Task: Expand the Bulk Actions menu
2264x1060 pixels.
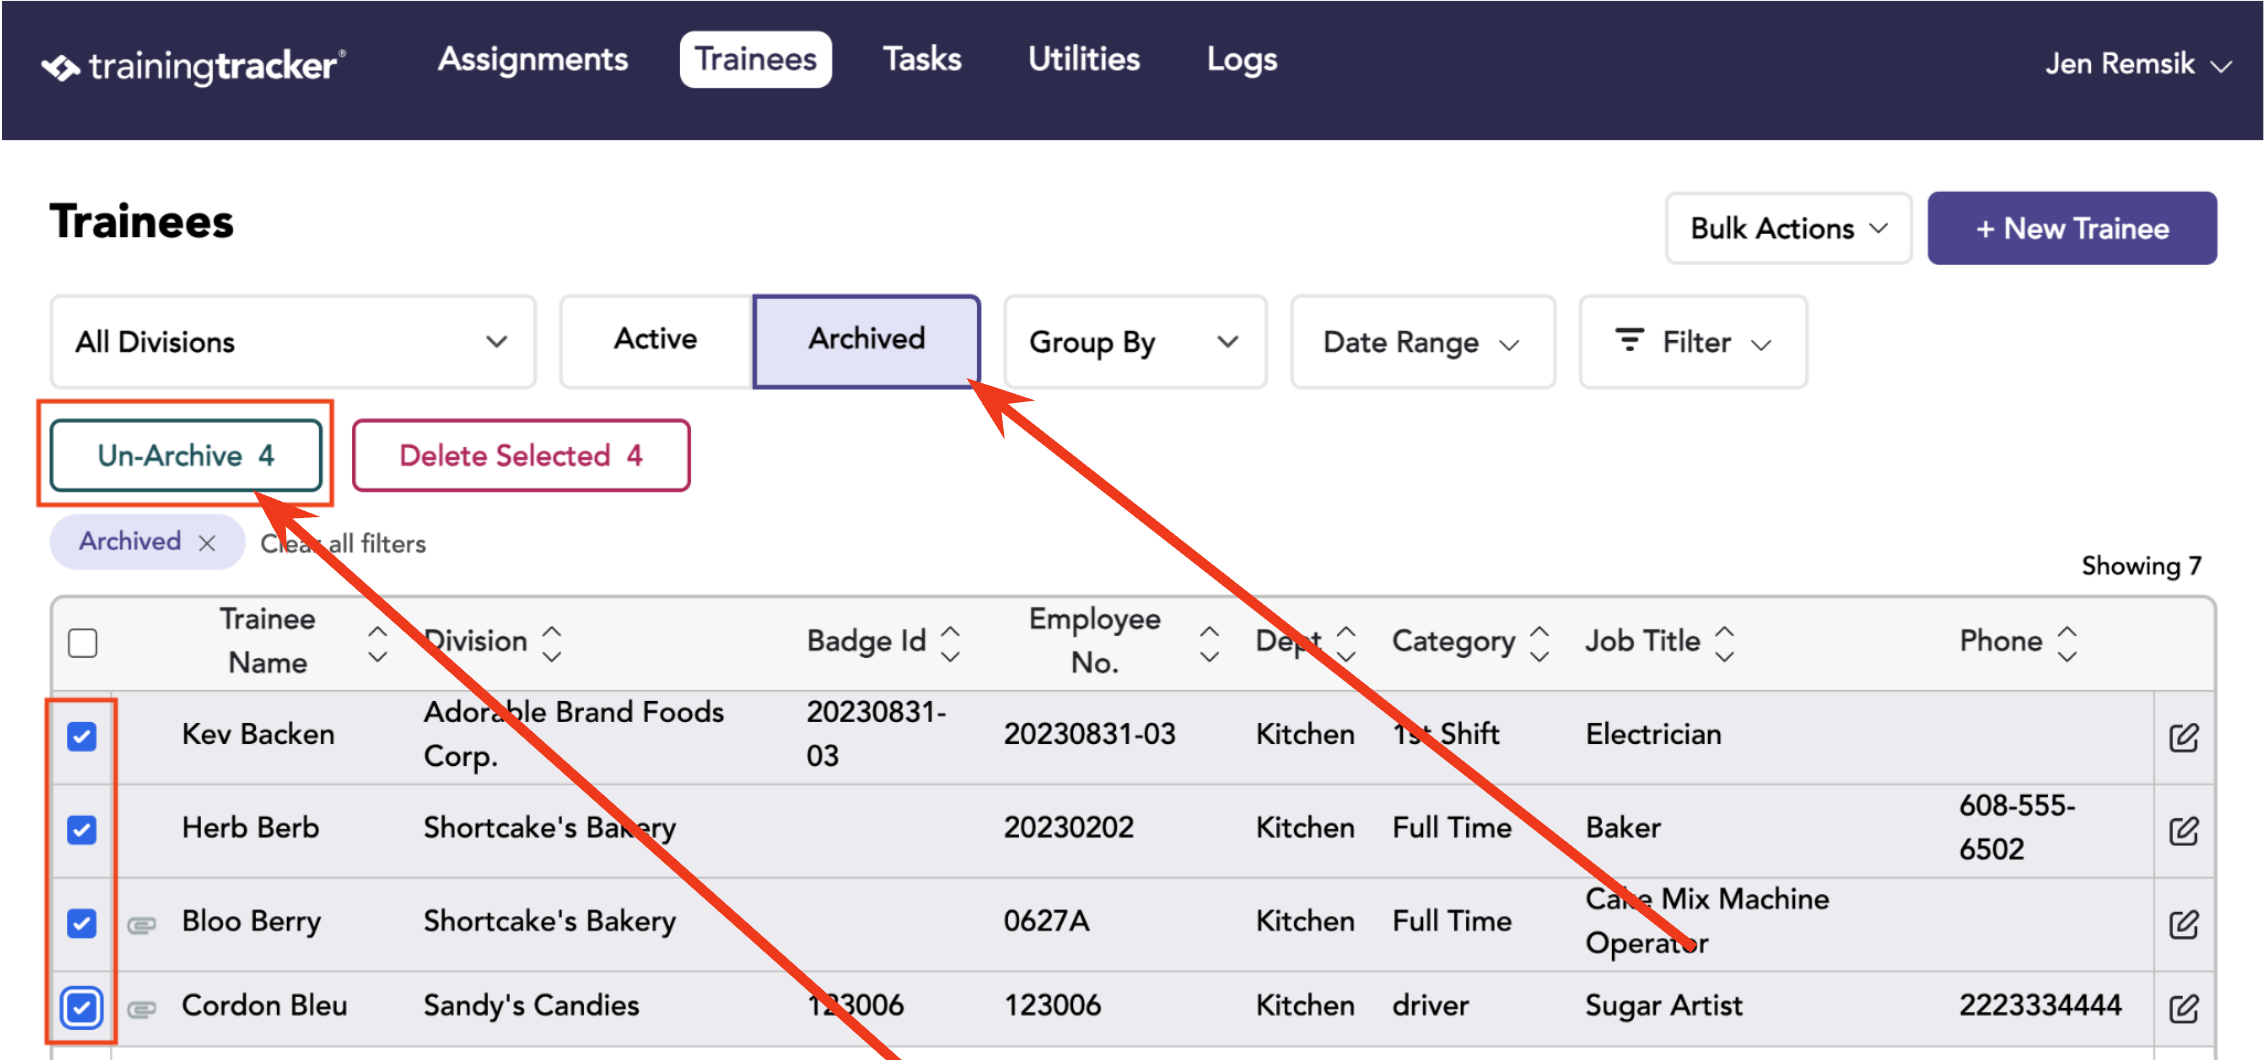Action: point(1788,228)
